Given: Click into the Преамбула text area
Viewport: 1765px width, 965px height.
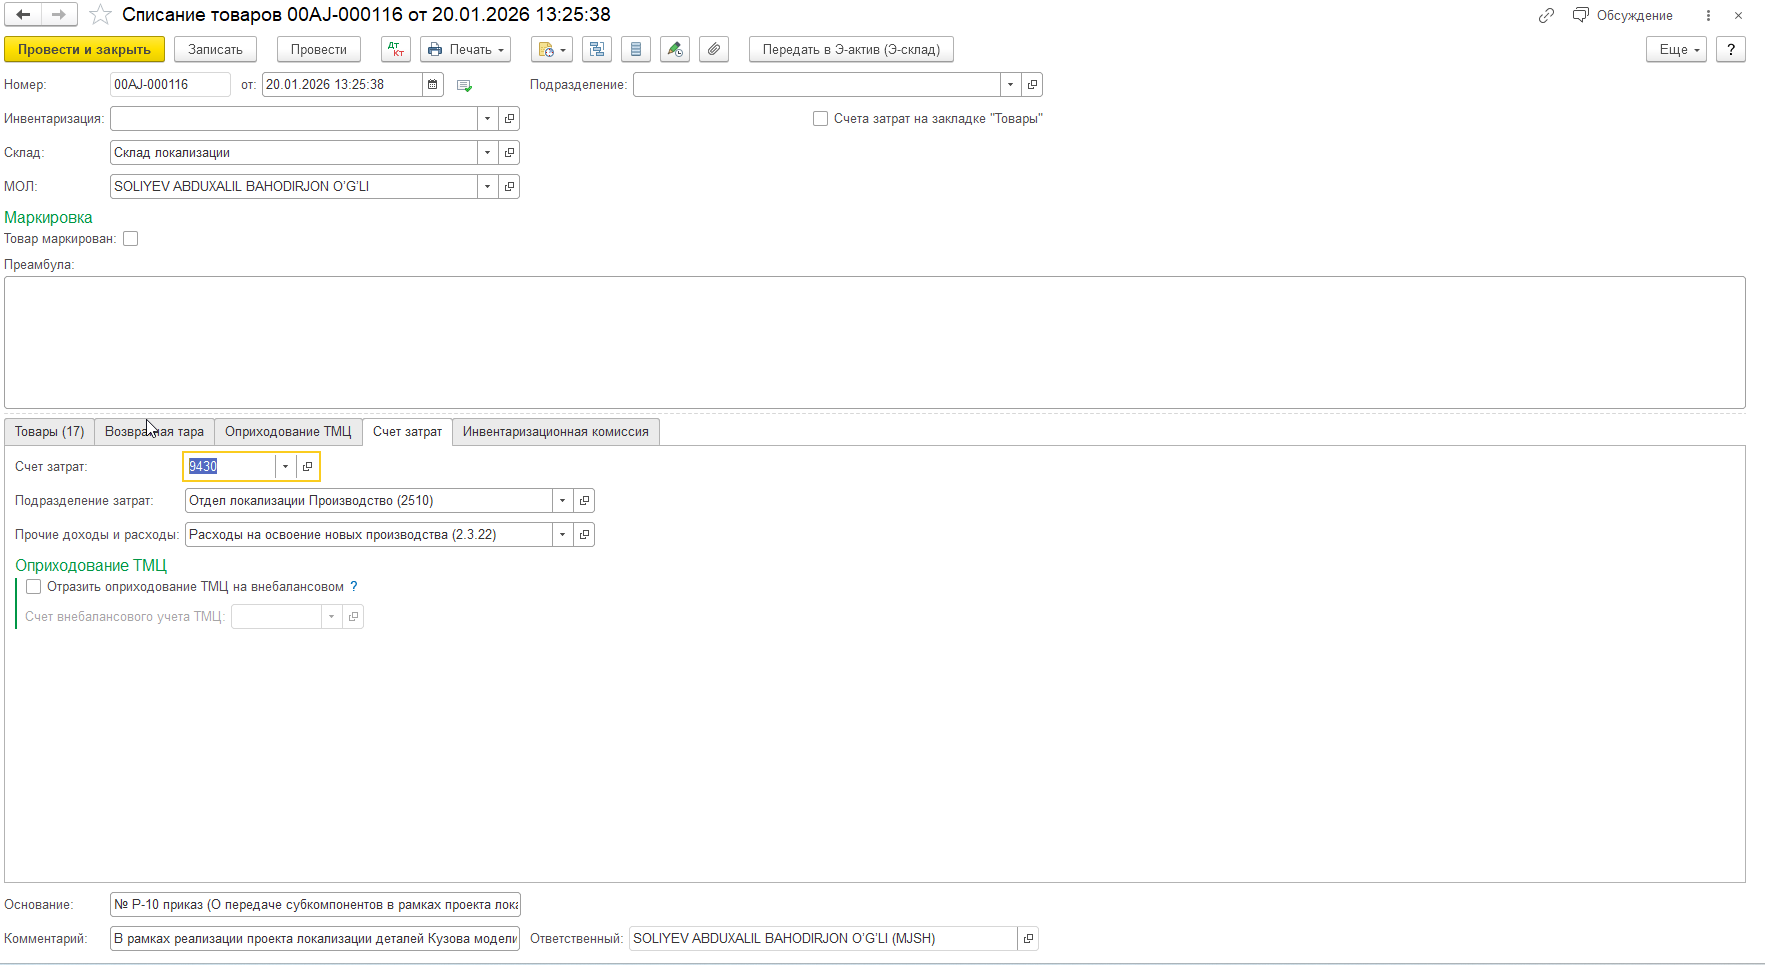Looking at the screenshot, I should 875,342.
